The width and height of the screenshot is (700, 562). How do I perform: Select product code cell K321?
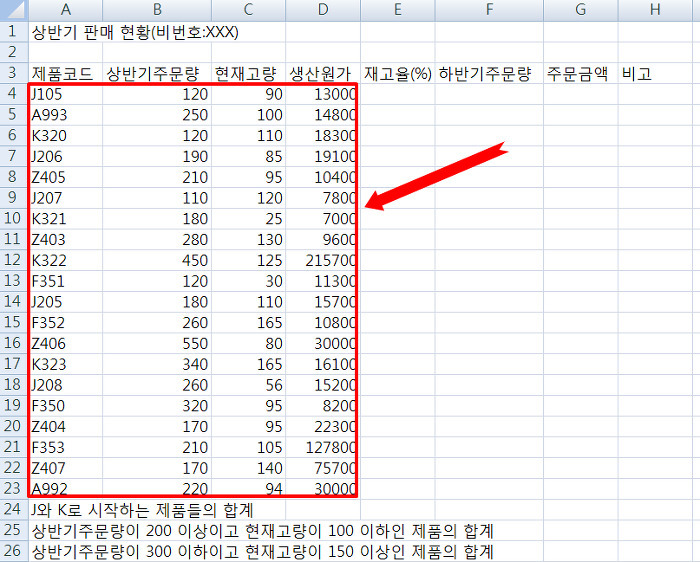(65, 218)
